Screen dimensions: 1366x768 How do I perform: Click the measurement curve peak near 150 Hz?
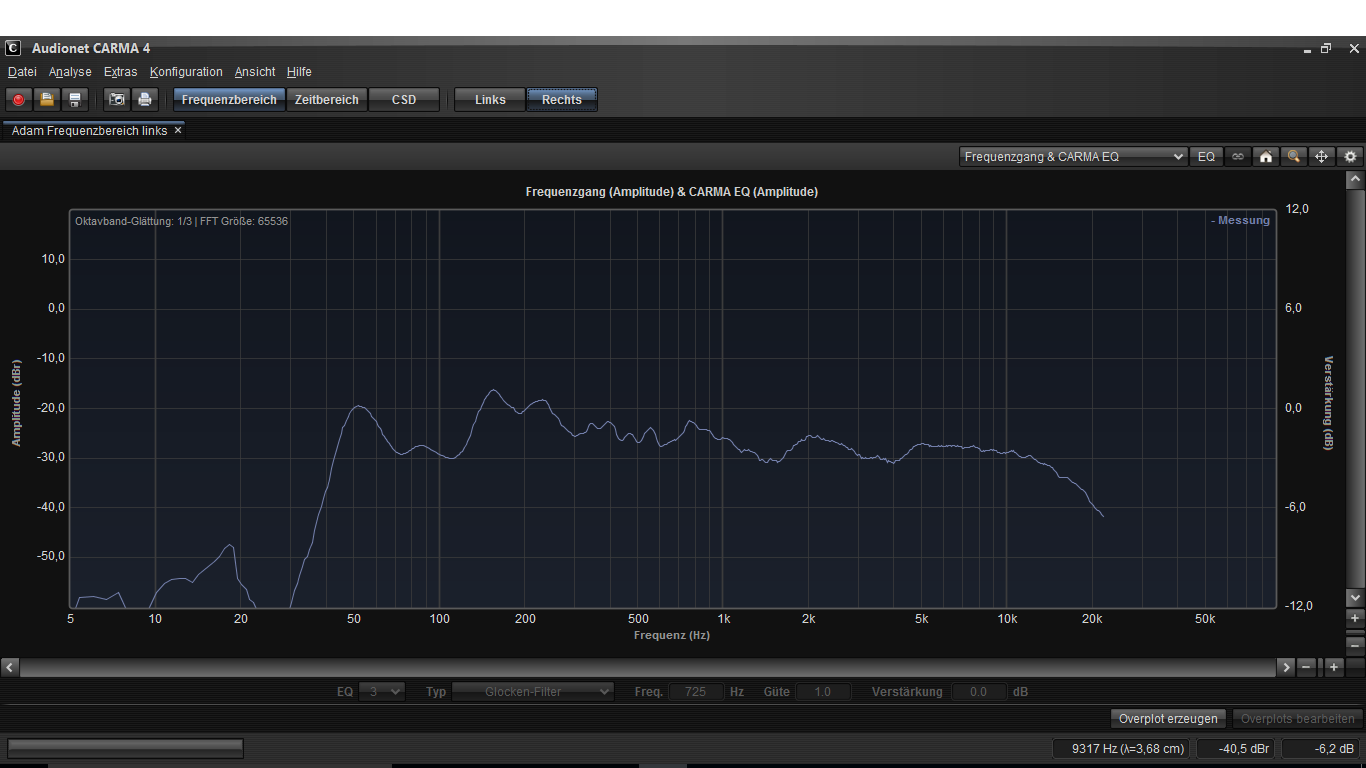(493, 391)
